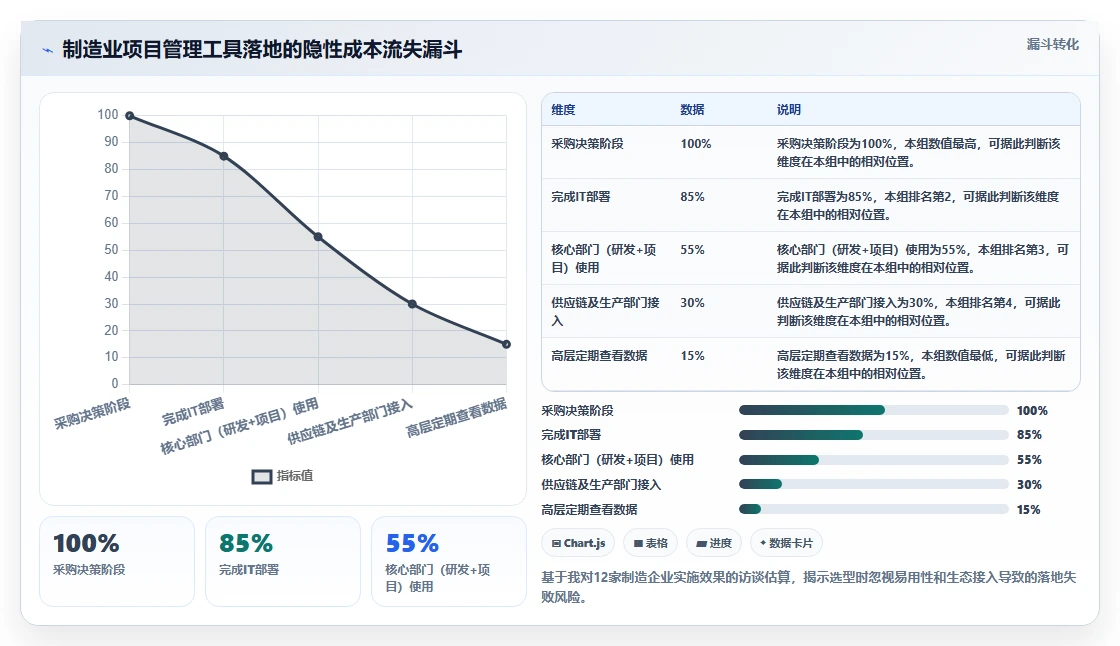Click the 供应链及生产部门接入 x-axis label
The width and height of the screenshot is (1120, 646).
tap(350, 422)
